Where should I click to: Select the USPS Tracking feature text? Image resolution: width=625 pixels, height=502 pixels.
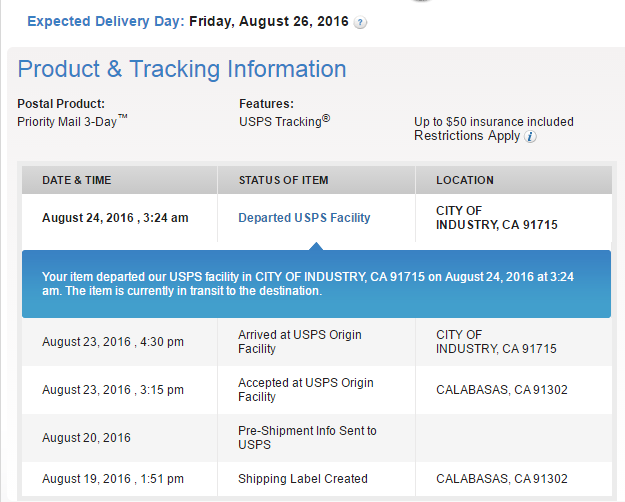pyautogui.click(x=284, y=121)
